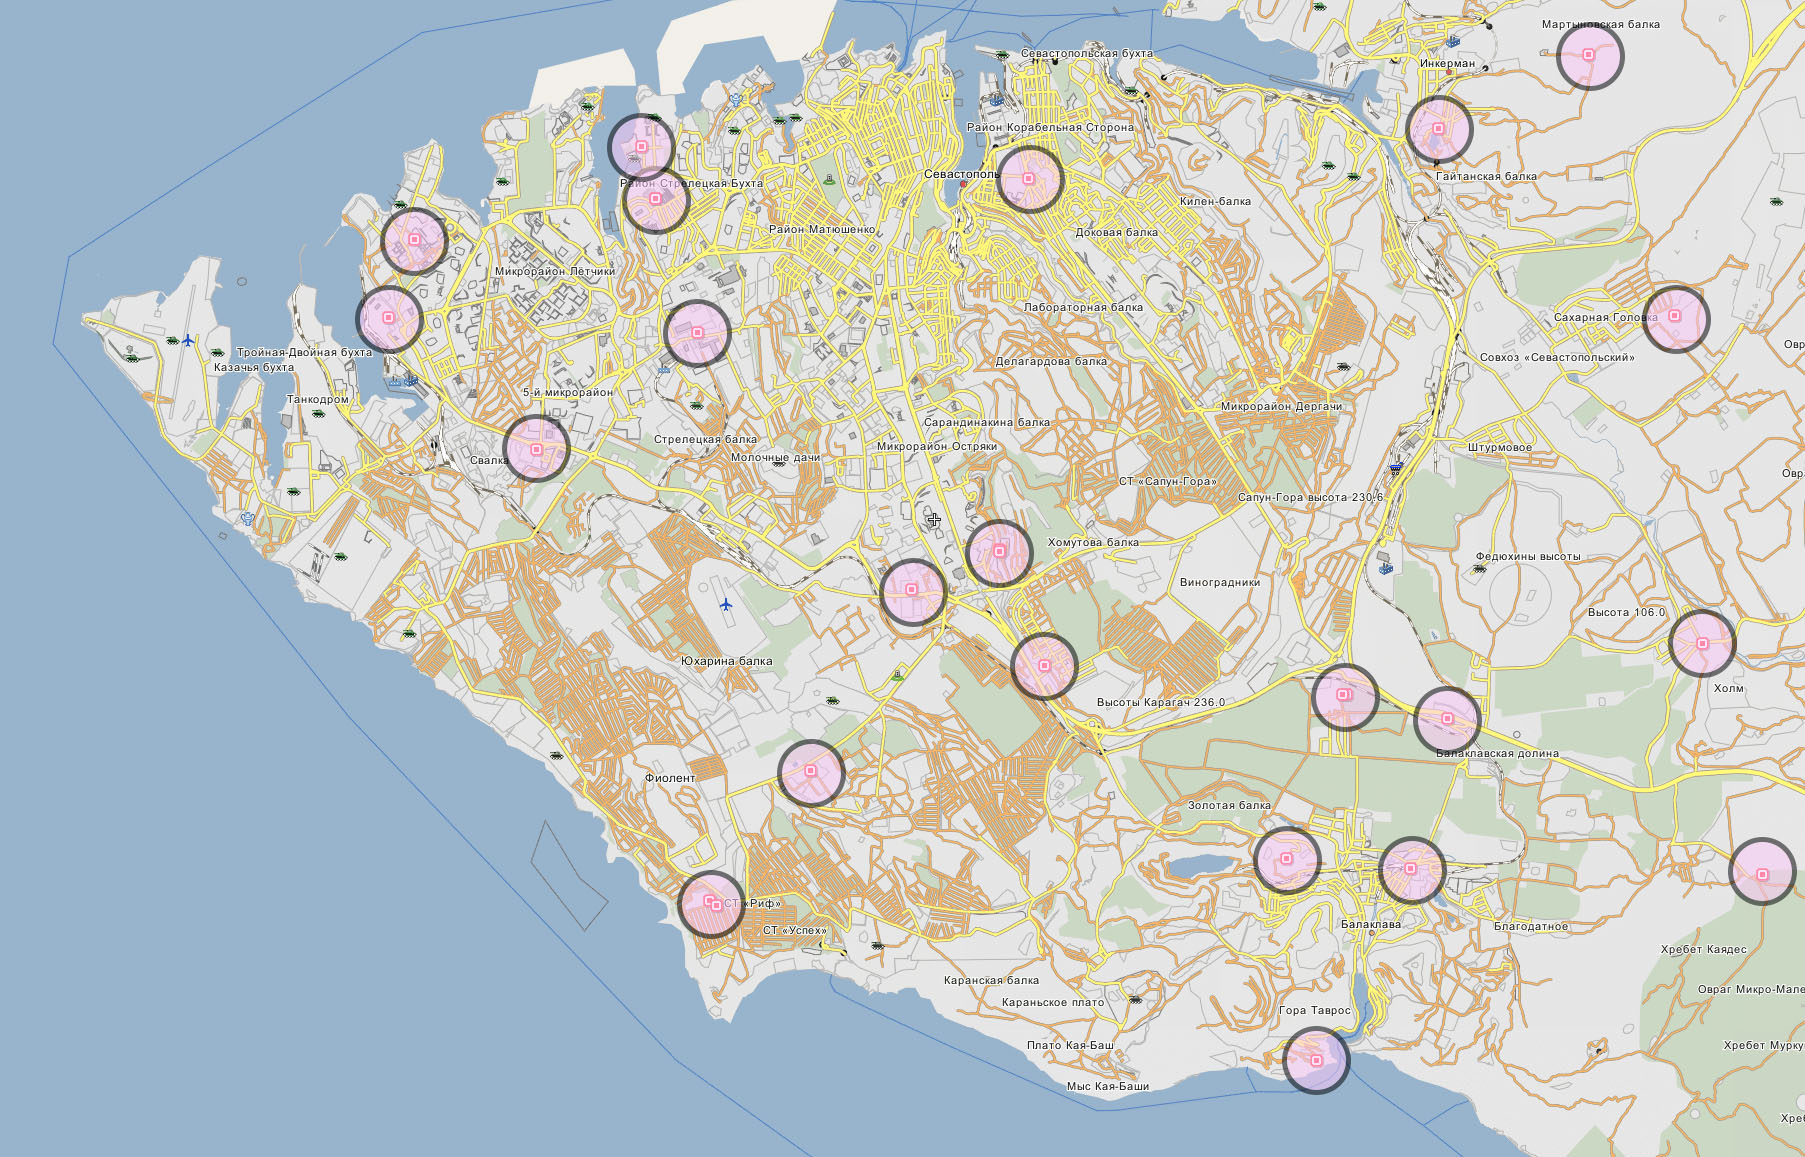Select the tank icon near Фиолент coast

pyautogui.click(x=556, y=755)
